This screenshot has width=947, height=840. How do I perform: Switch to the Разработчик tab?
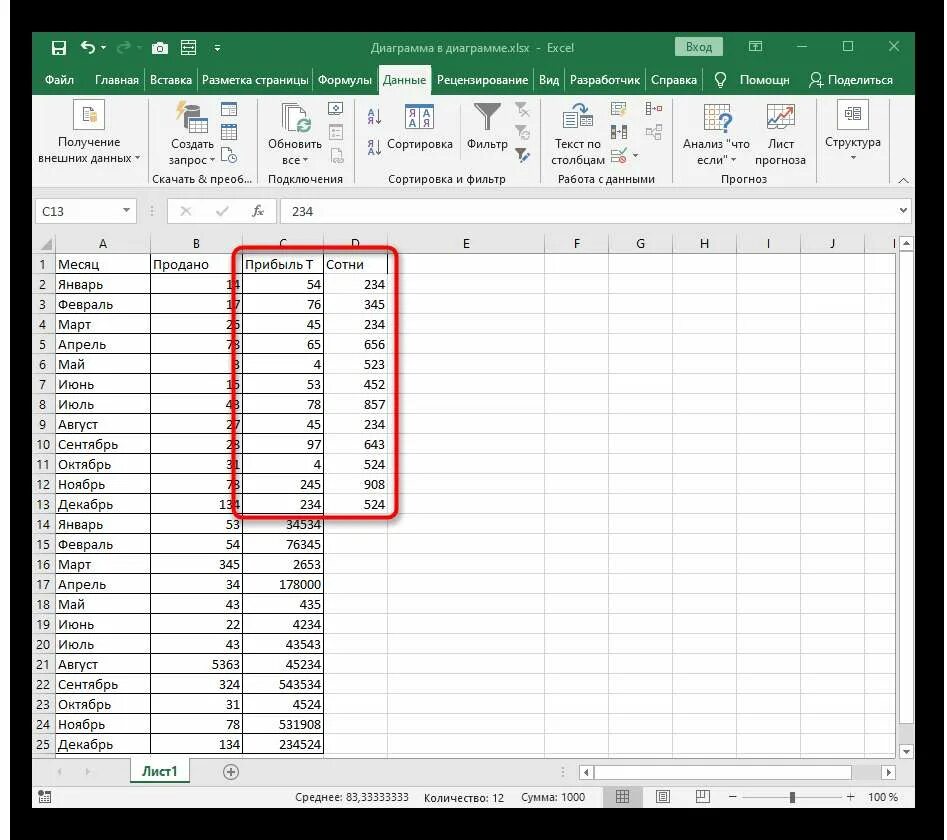(x=605, y=80)
